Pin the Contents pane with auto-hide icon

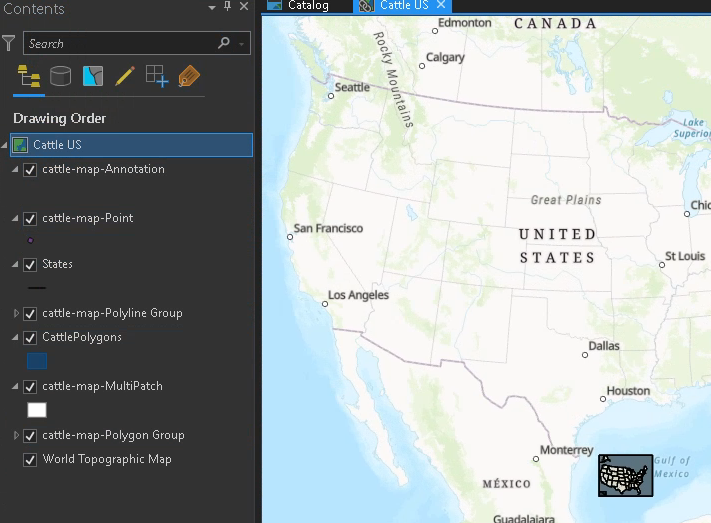tap(228, 6)
